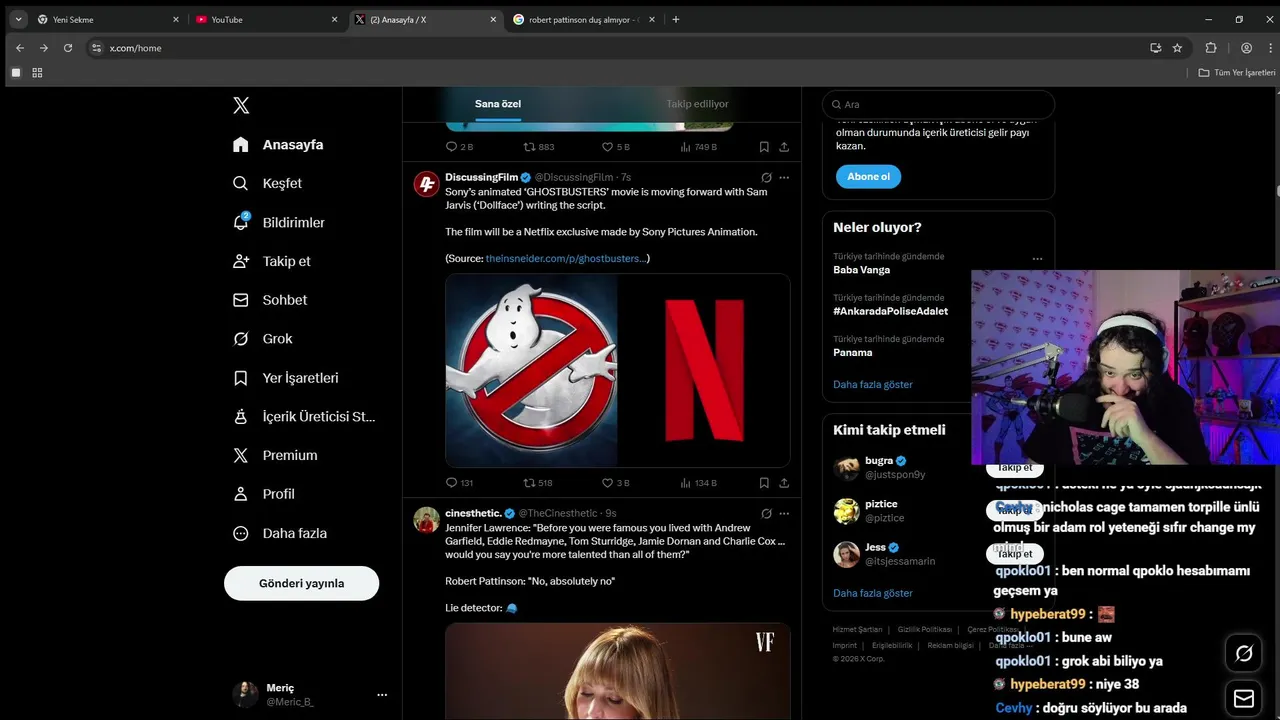This screenshot has height=720, width=1280.
Task: Bookmark page with star icon
Action: [1177, 47]
